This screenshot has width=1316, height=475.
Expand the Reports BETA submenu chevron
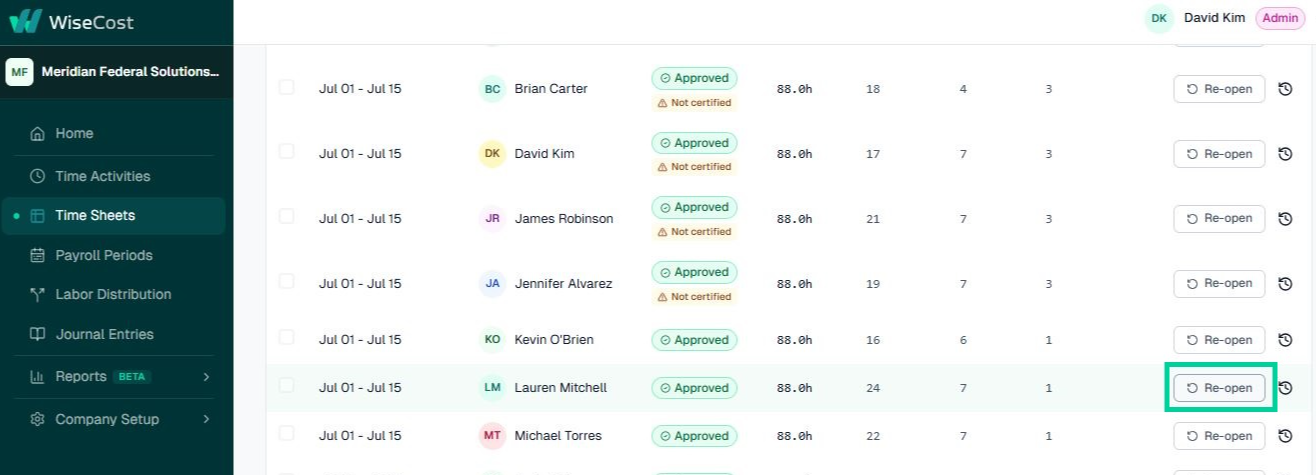(x=206, y=377)
